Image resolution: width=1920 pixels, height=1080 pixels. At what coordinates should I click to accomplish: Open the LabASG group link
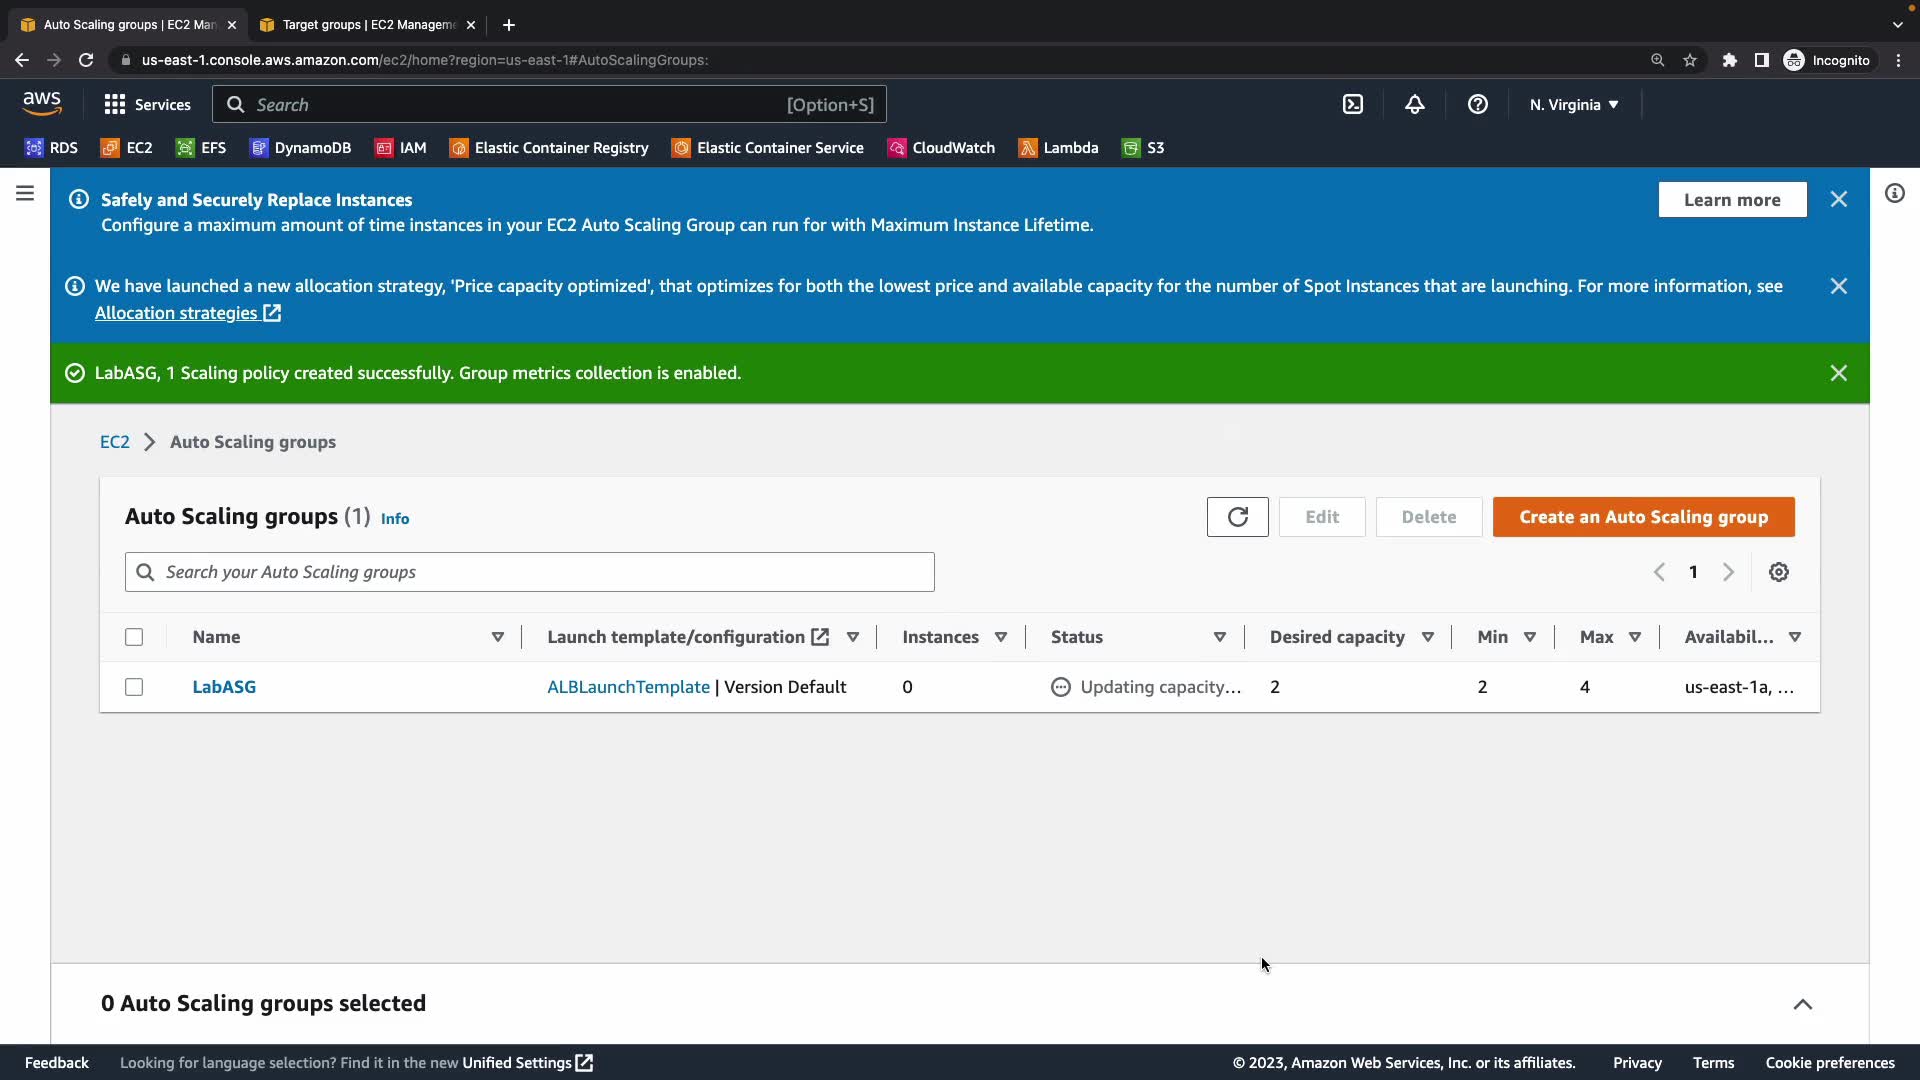pos(224,687)
